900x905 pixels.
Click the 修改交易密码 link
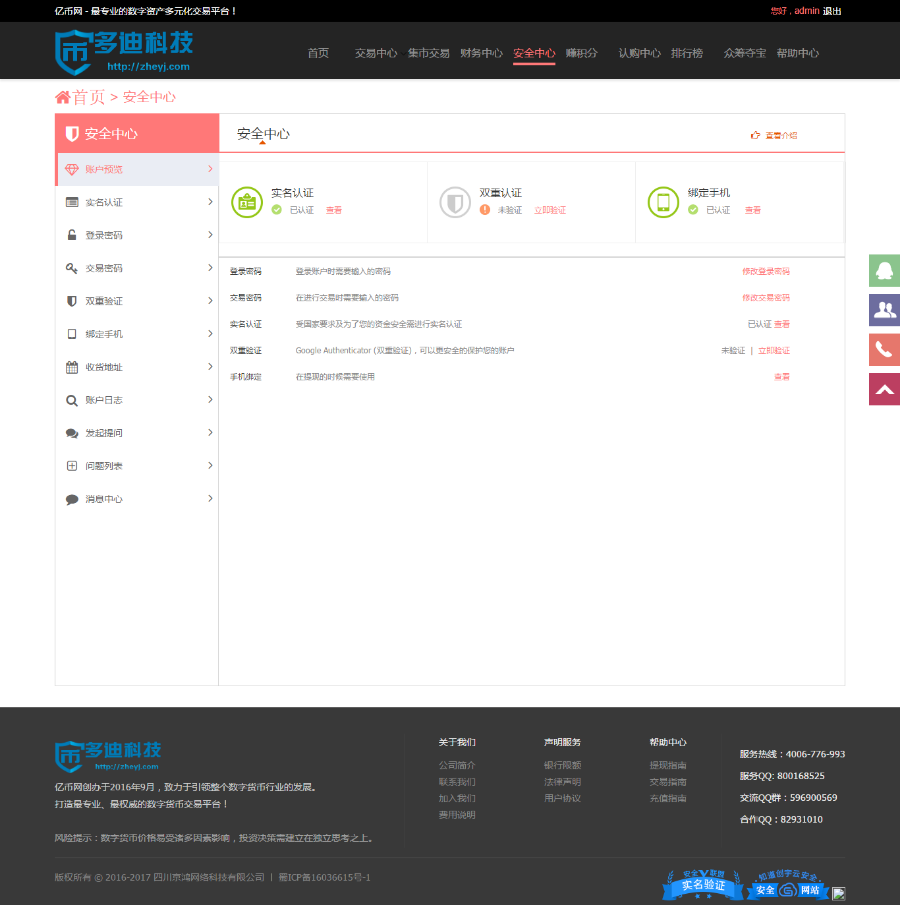765,298
